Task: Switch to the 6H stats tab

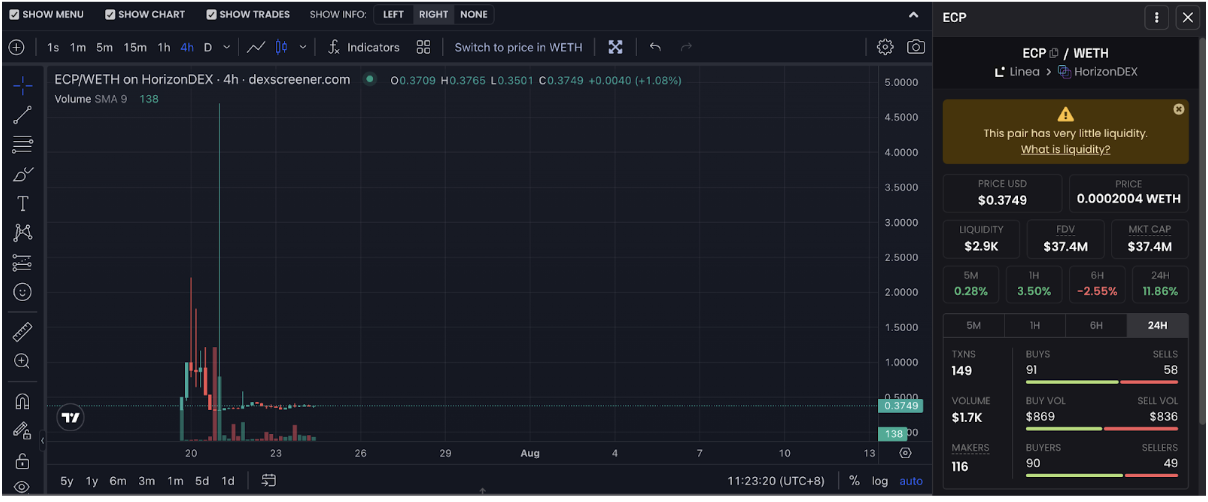Action: (x=1096, y=325)
